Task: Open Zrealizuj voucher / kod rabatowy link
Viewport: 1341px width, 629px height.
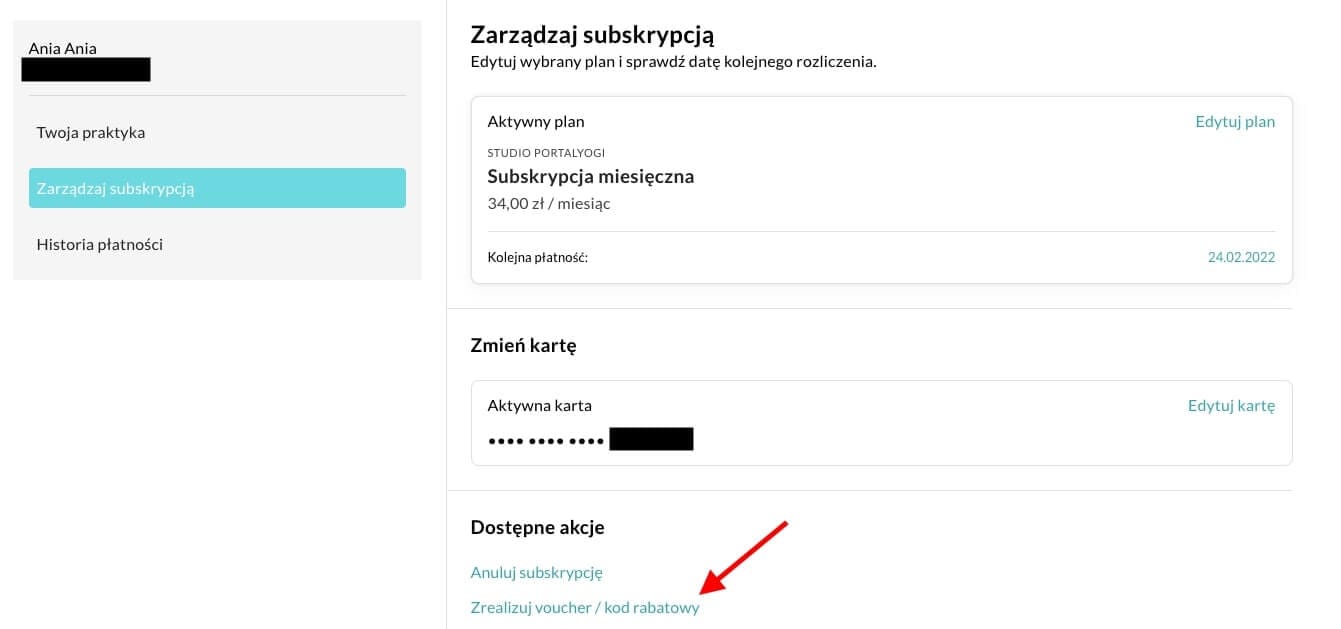Action: 585,607
